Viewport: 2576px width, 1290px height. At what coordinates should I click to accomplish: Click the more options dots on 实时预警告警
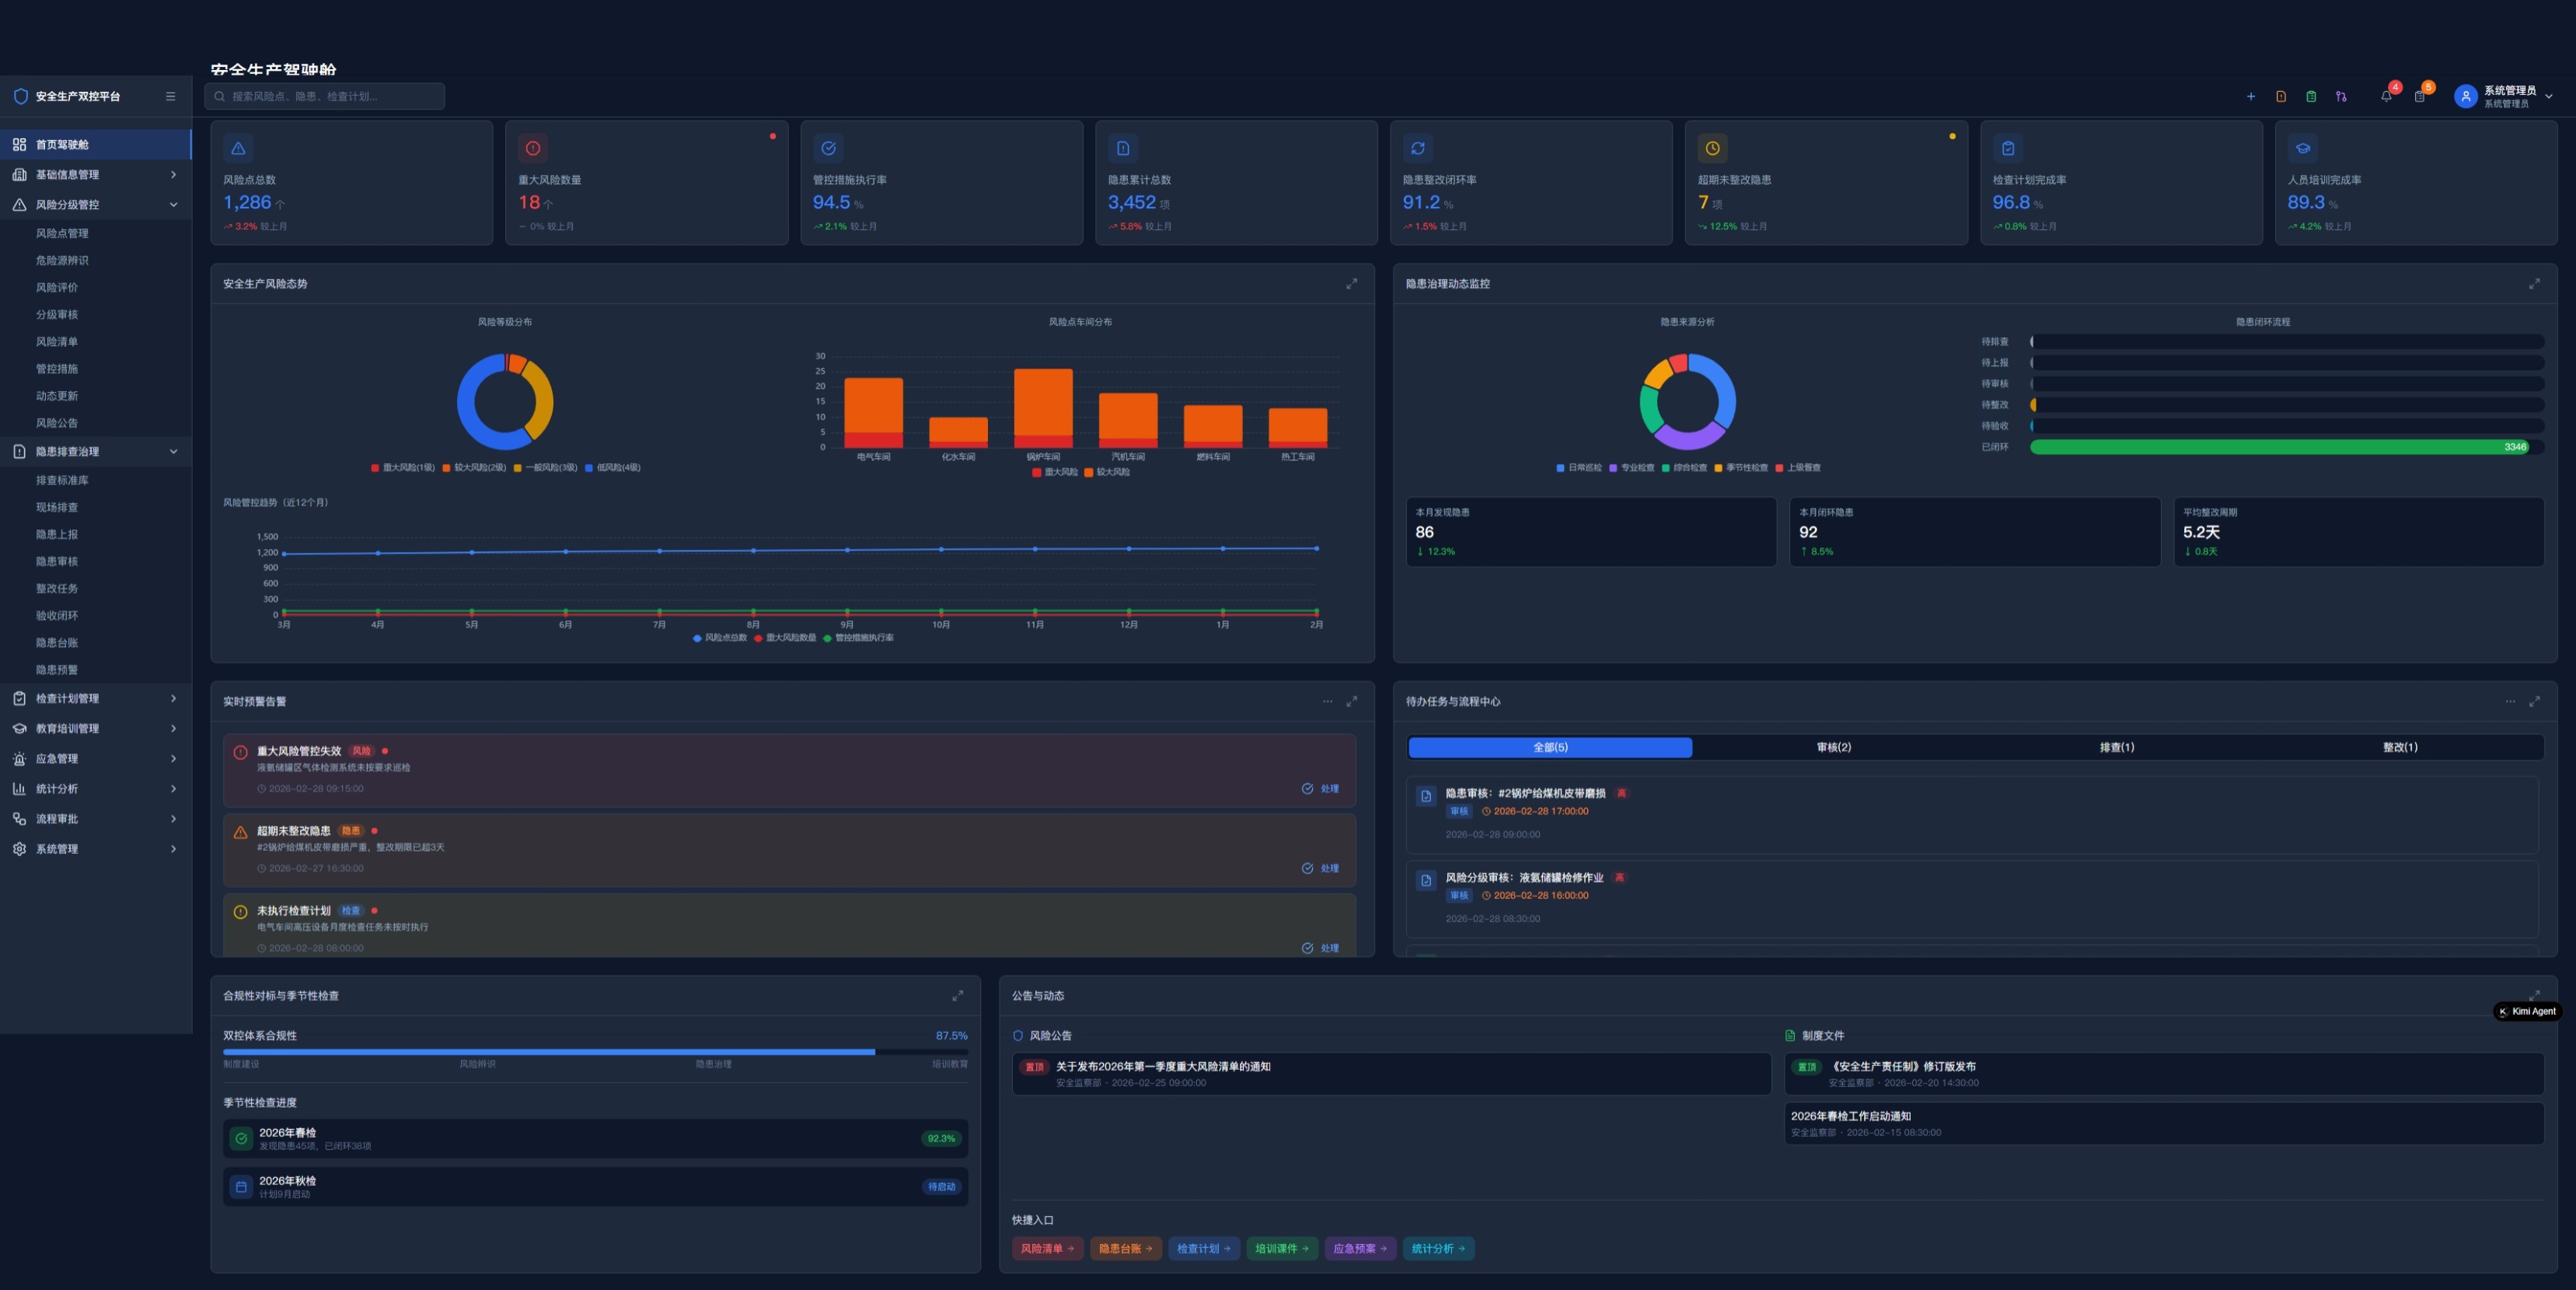coord(1327,701)
